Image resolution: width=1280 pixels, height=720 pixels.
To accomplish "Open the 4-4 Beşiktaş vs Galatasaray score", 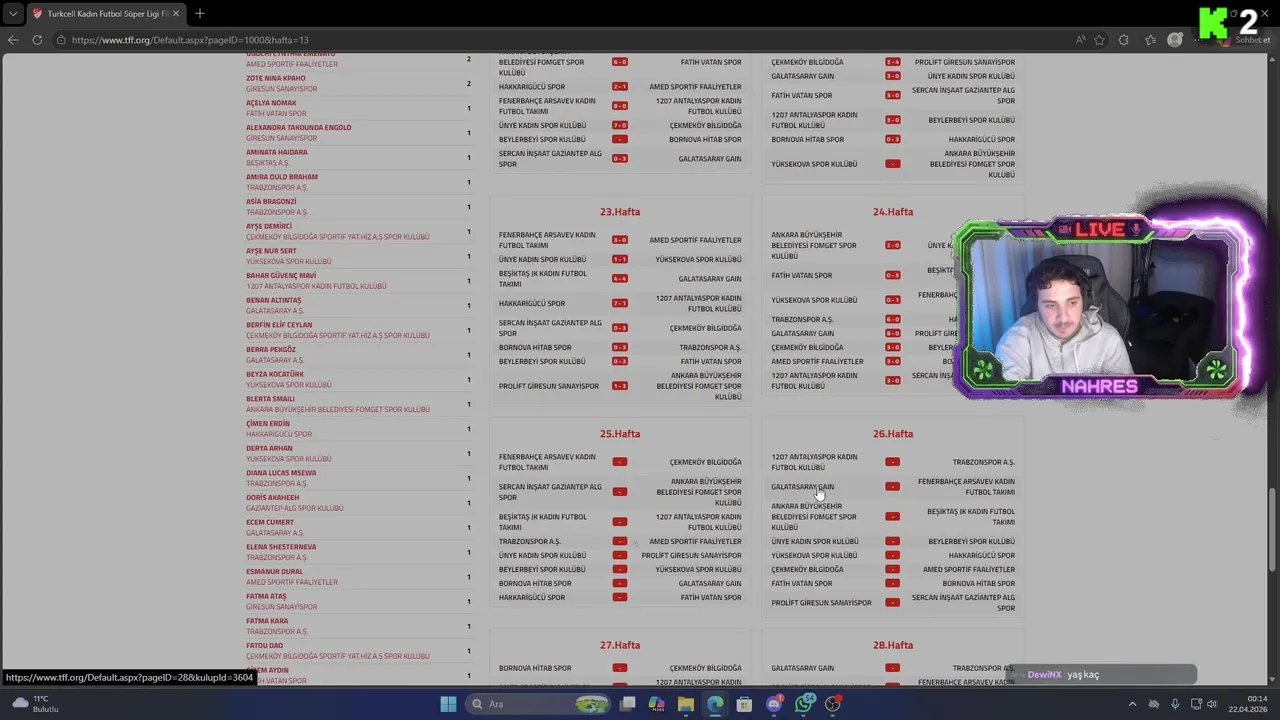I will (x=620, y=279).
